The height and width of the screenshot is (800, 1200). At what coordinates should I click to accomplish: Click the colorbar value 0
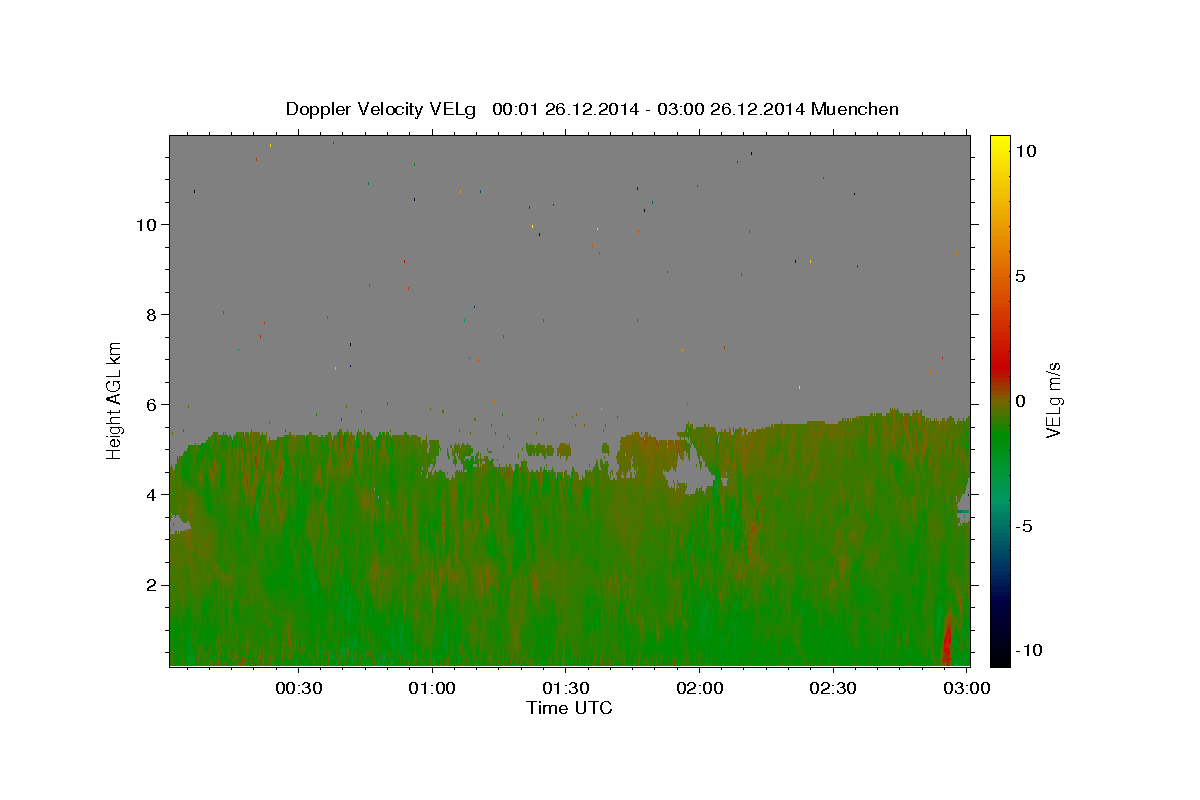[x=1020, y=401]
